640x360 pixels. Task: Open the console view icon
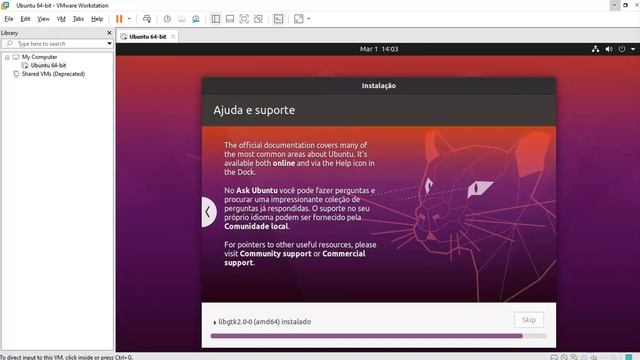[x=278, y=19]
